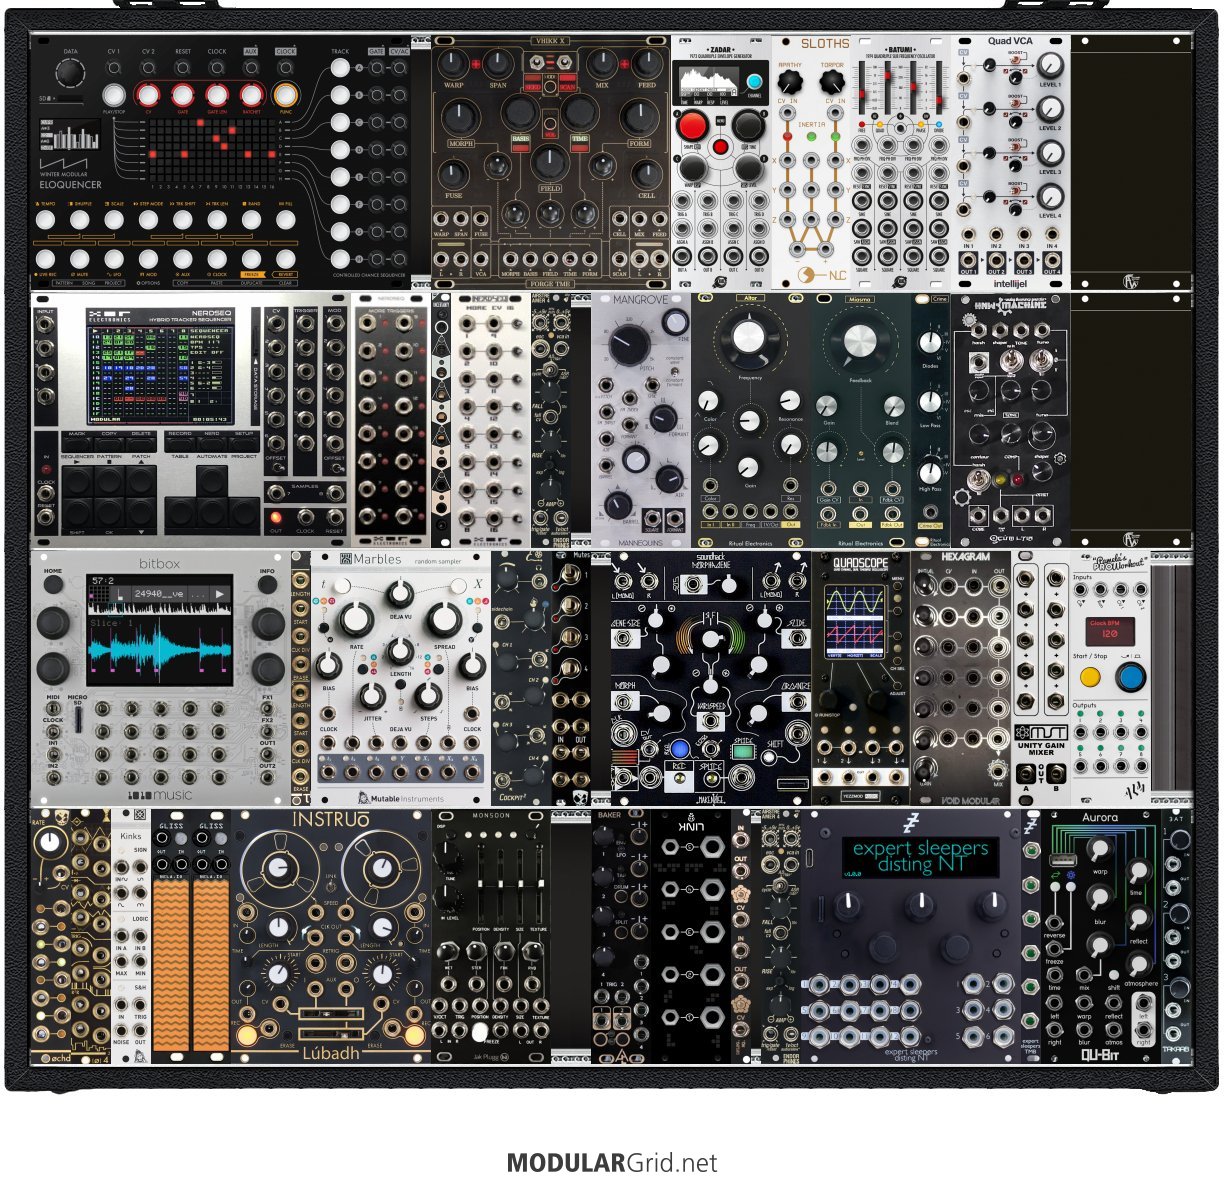
Task: Click the red GATE LEN button on Eloquencer
Action: pyautogui.click(x=216, y=96)
